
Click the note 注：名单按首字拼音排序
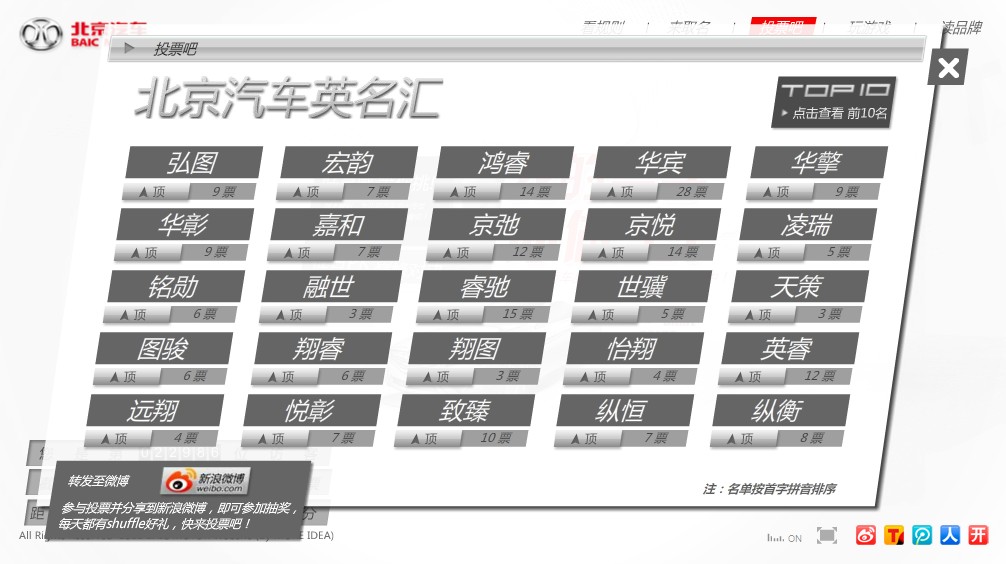click(769, 489)
